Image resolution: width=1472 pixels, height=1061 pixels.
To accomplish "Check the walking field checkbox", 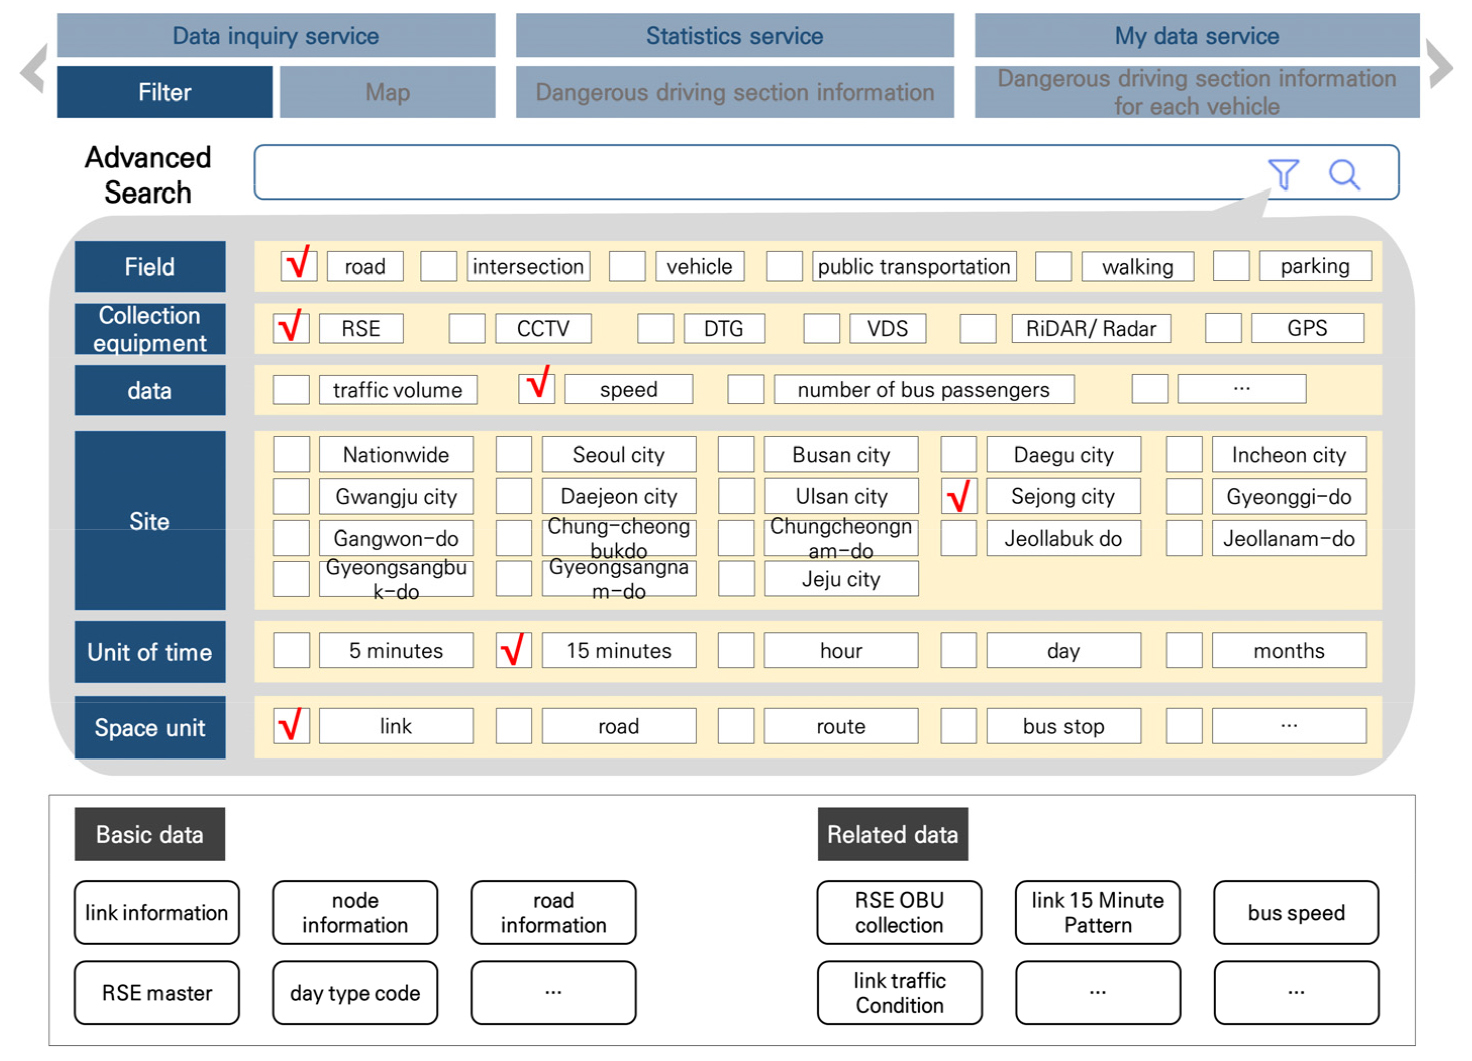I will click(x=1053, y=266).
